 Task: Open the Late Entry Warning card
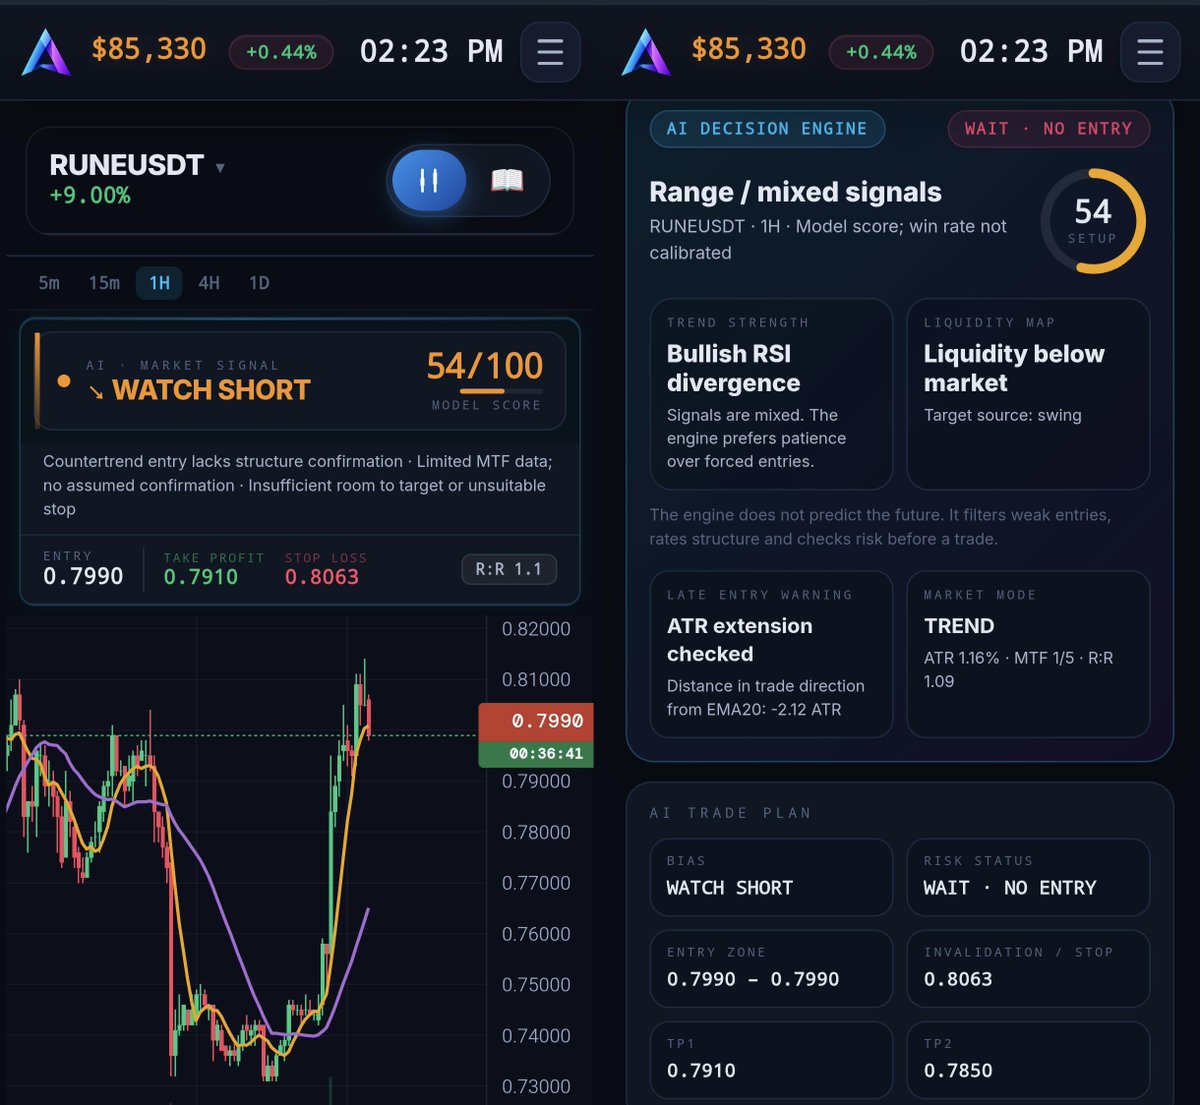pyautogui.click(x=771, y=654)
